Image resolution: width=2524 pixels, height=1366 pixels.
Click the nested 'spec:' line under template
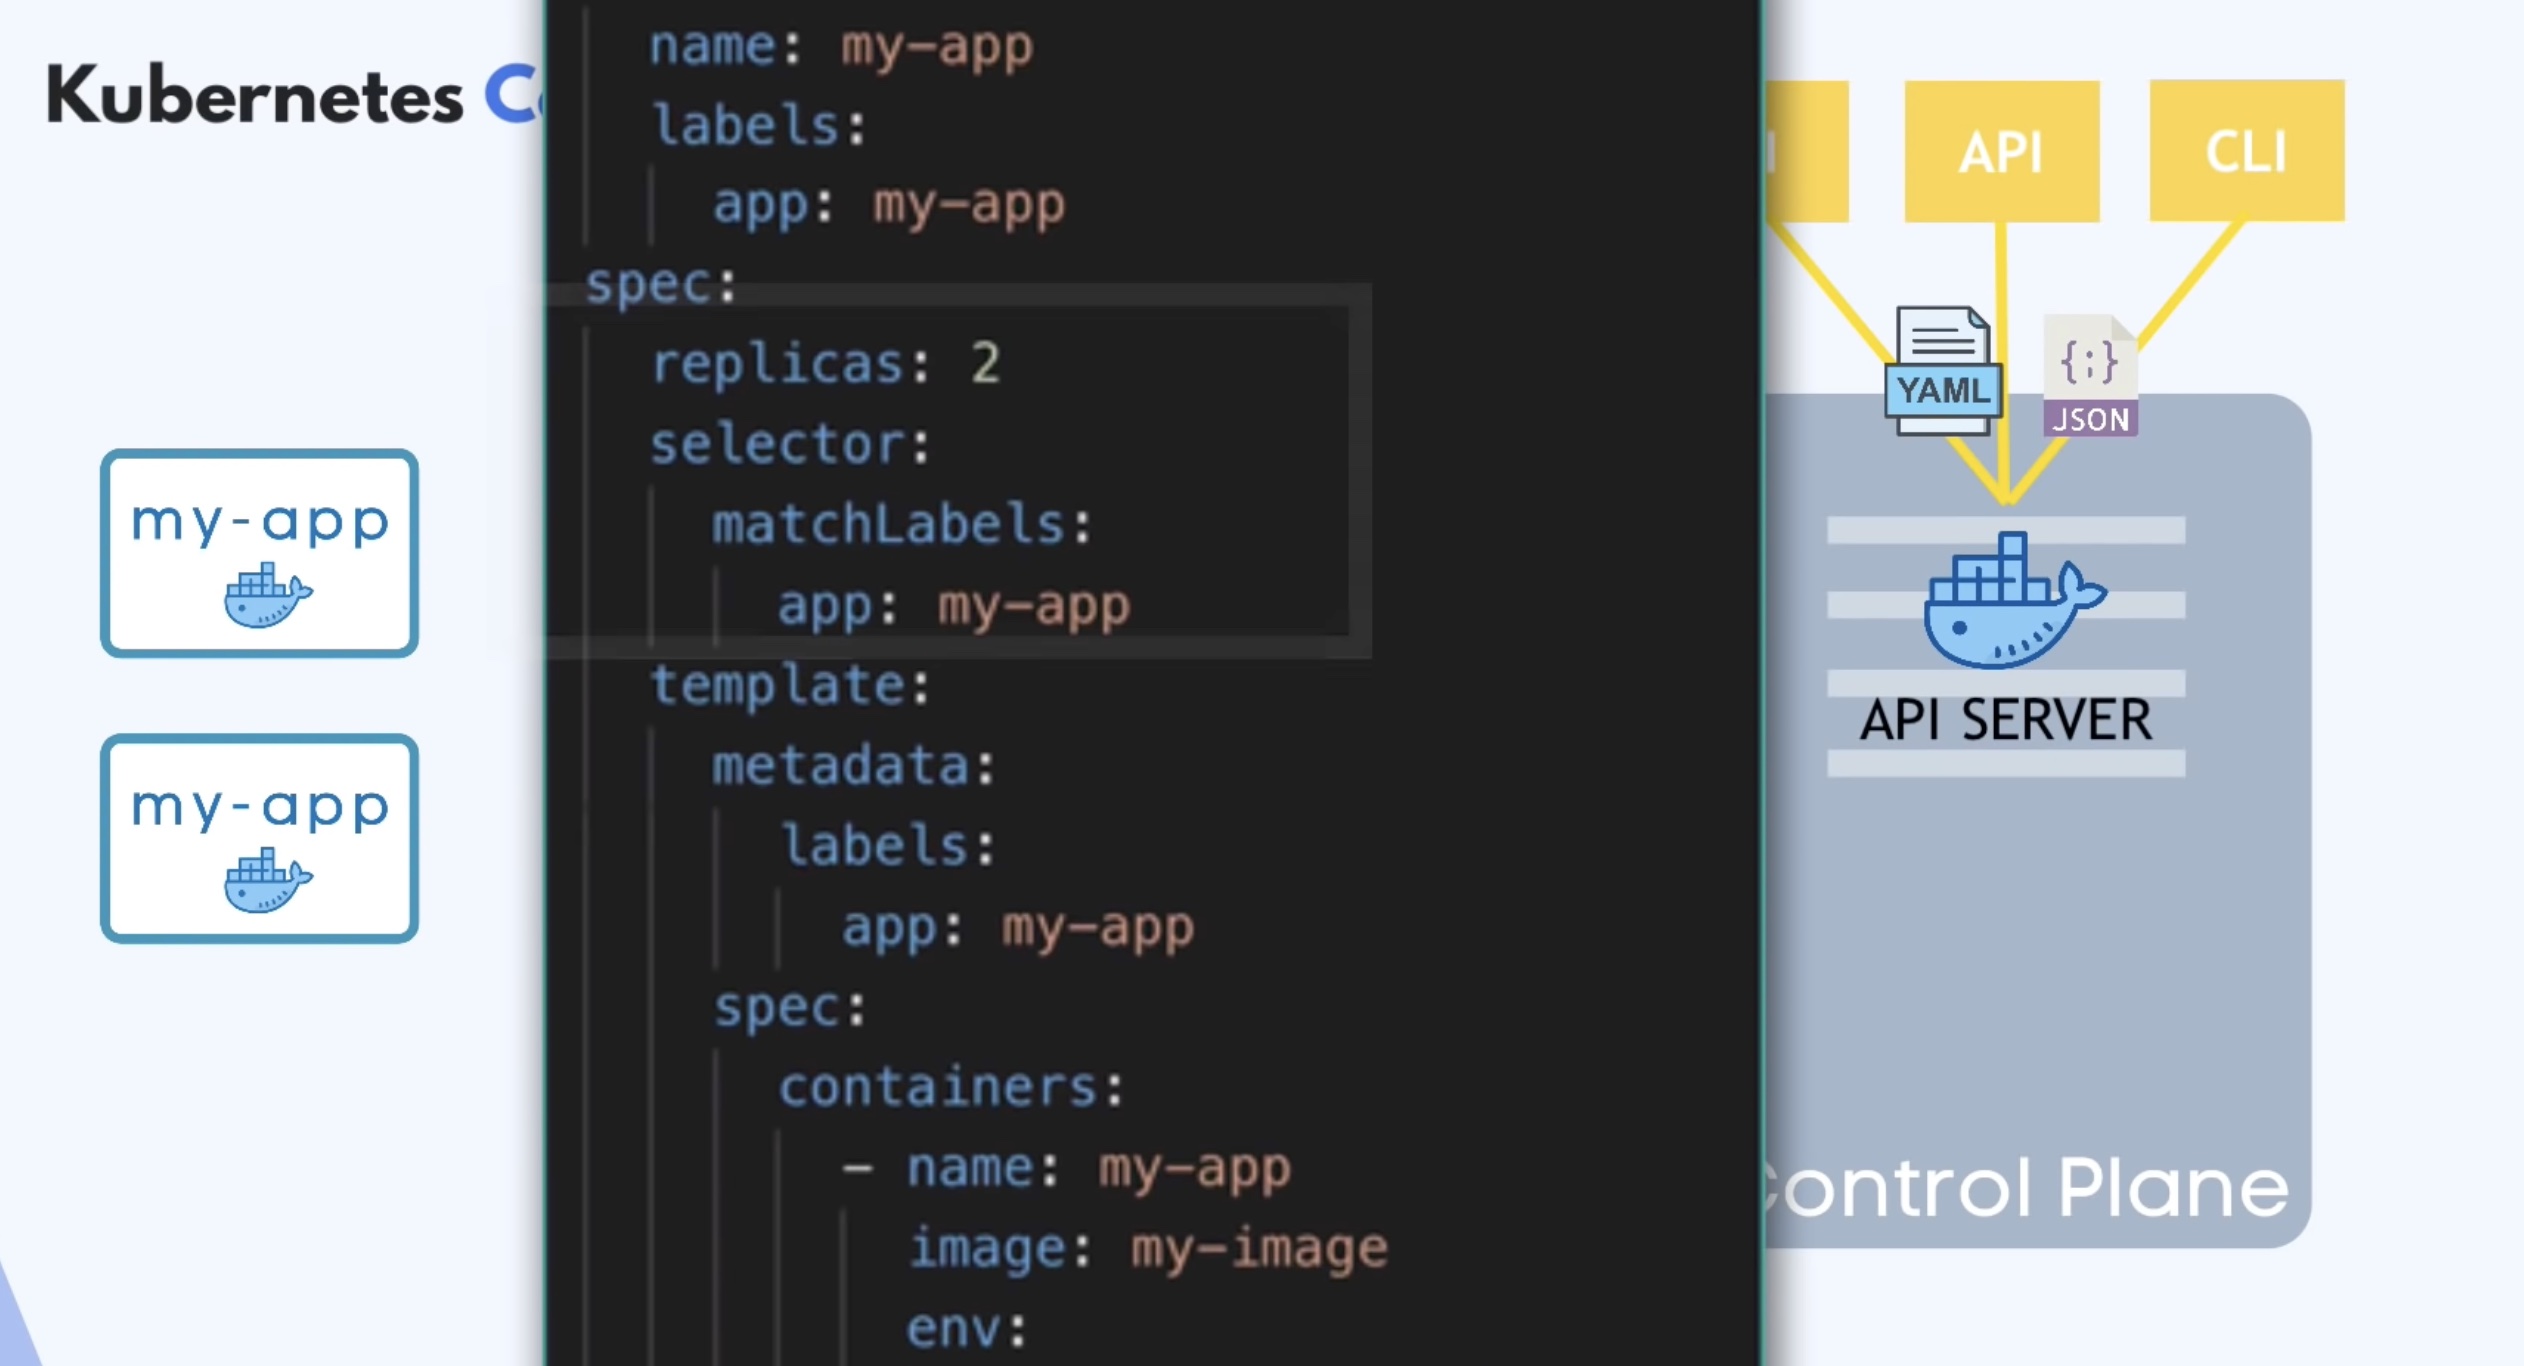pyautogui.click(x=790, y=1008)
